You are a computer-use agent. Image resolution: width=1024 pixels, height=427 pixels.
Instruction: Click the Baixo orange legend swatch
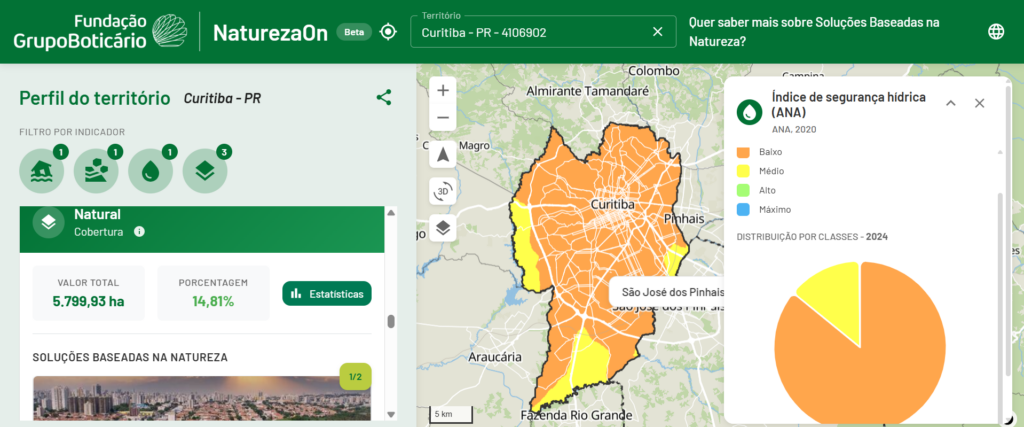click(743, 152)
